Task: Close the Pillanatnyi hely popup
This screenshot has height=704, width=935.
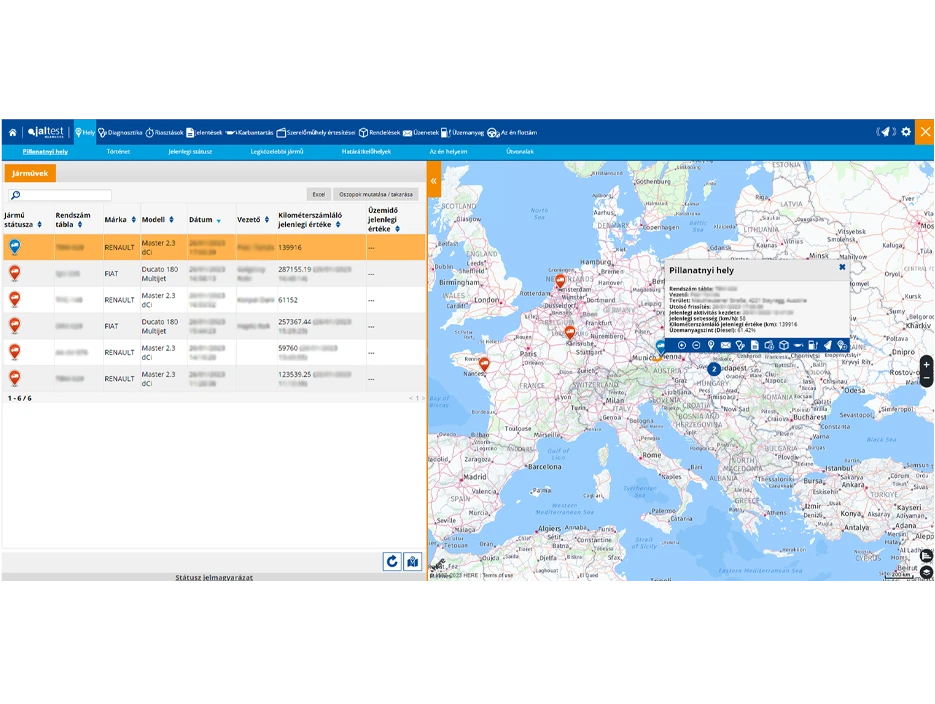Action: point(842,267)
